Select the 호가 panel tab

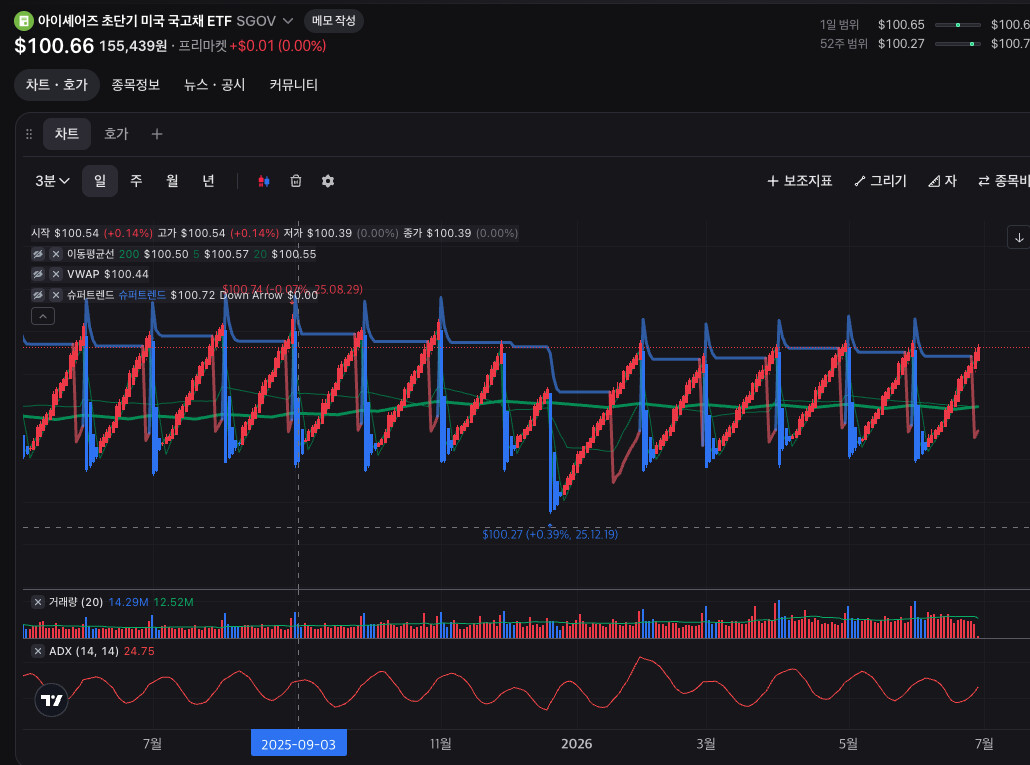pos(116,134)
